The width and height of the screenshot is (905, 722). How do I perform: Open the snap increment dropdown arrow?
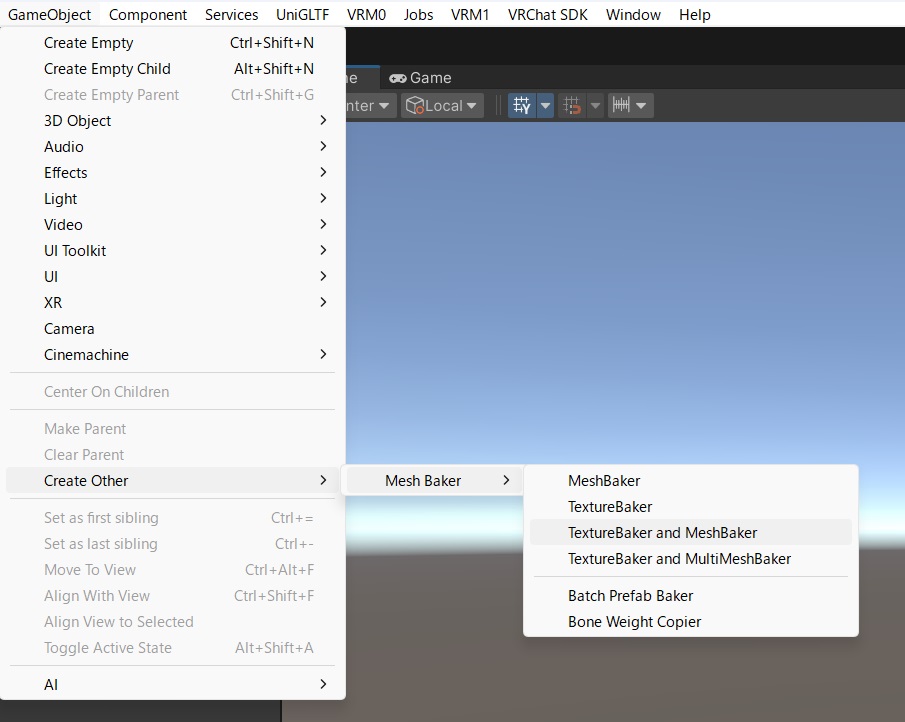click(x=642, y=105)
